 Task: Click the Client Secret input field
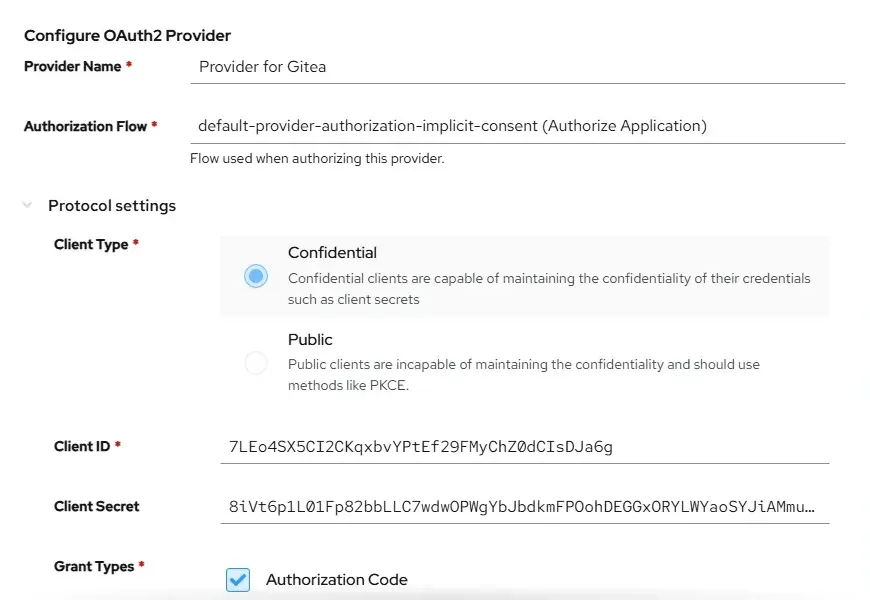525,507
